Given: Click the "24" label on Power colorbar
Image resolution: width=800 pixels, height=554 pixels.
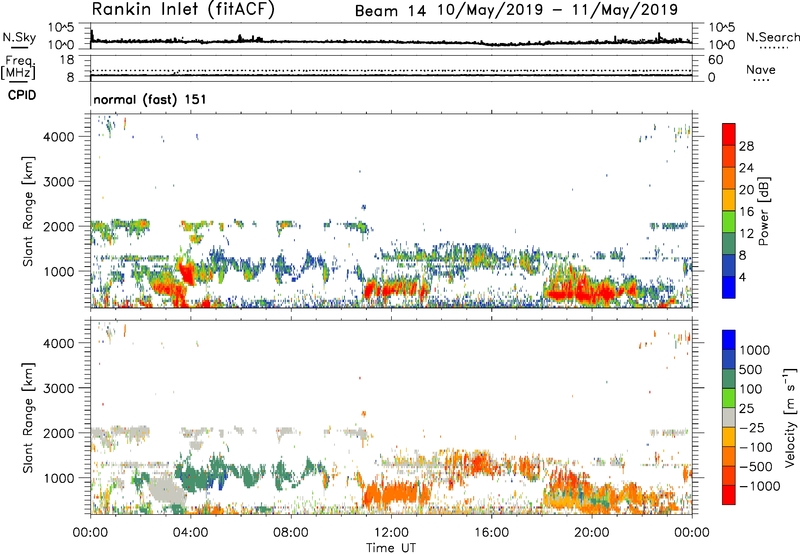Looking at the screenshot, I should (746, 168).
